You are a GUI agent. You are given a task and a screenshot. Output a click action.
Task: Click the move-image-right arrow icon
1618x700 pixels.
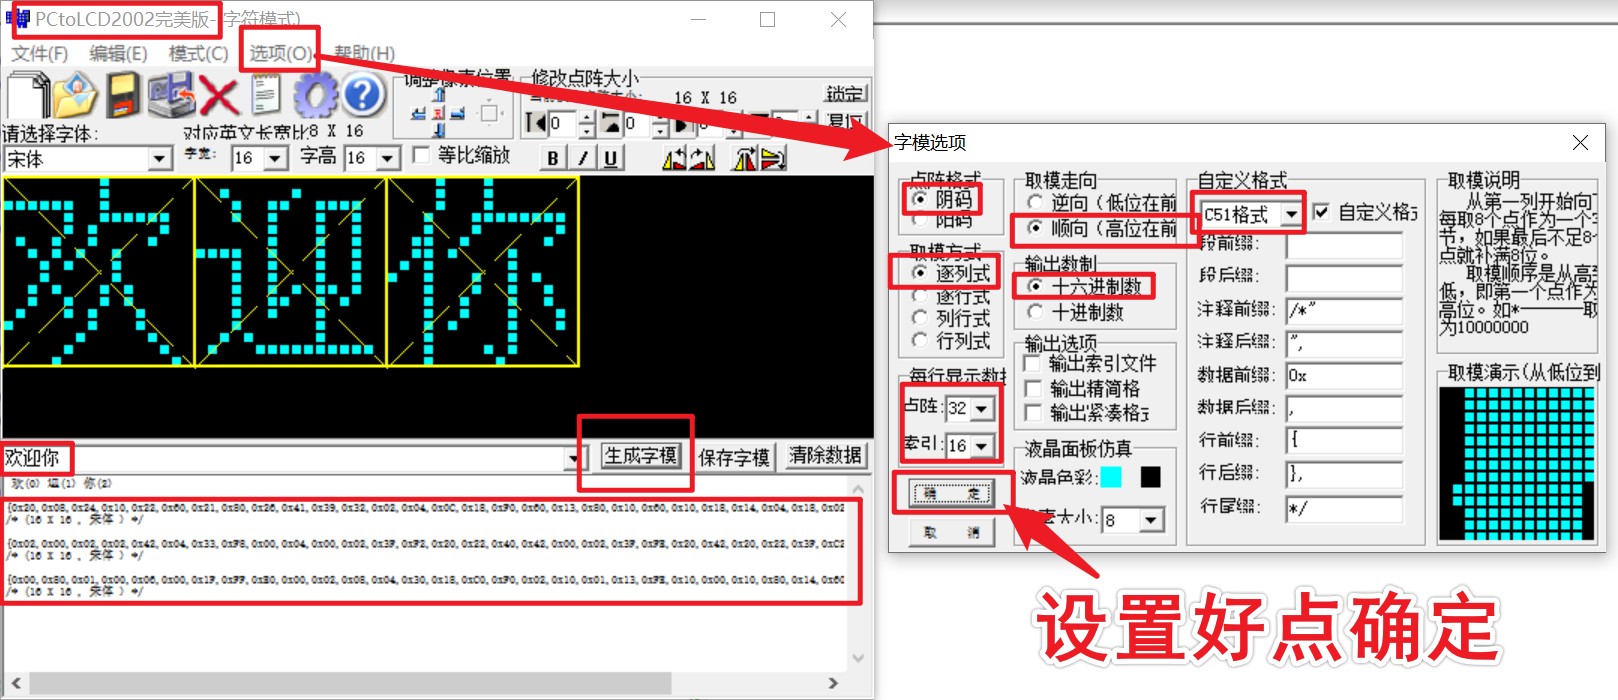(458, 114)
